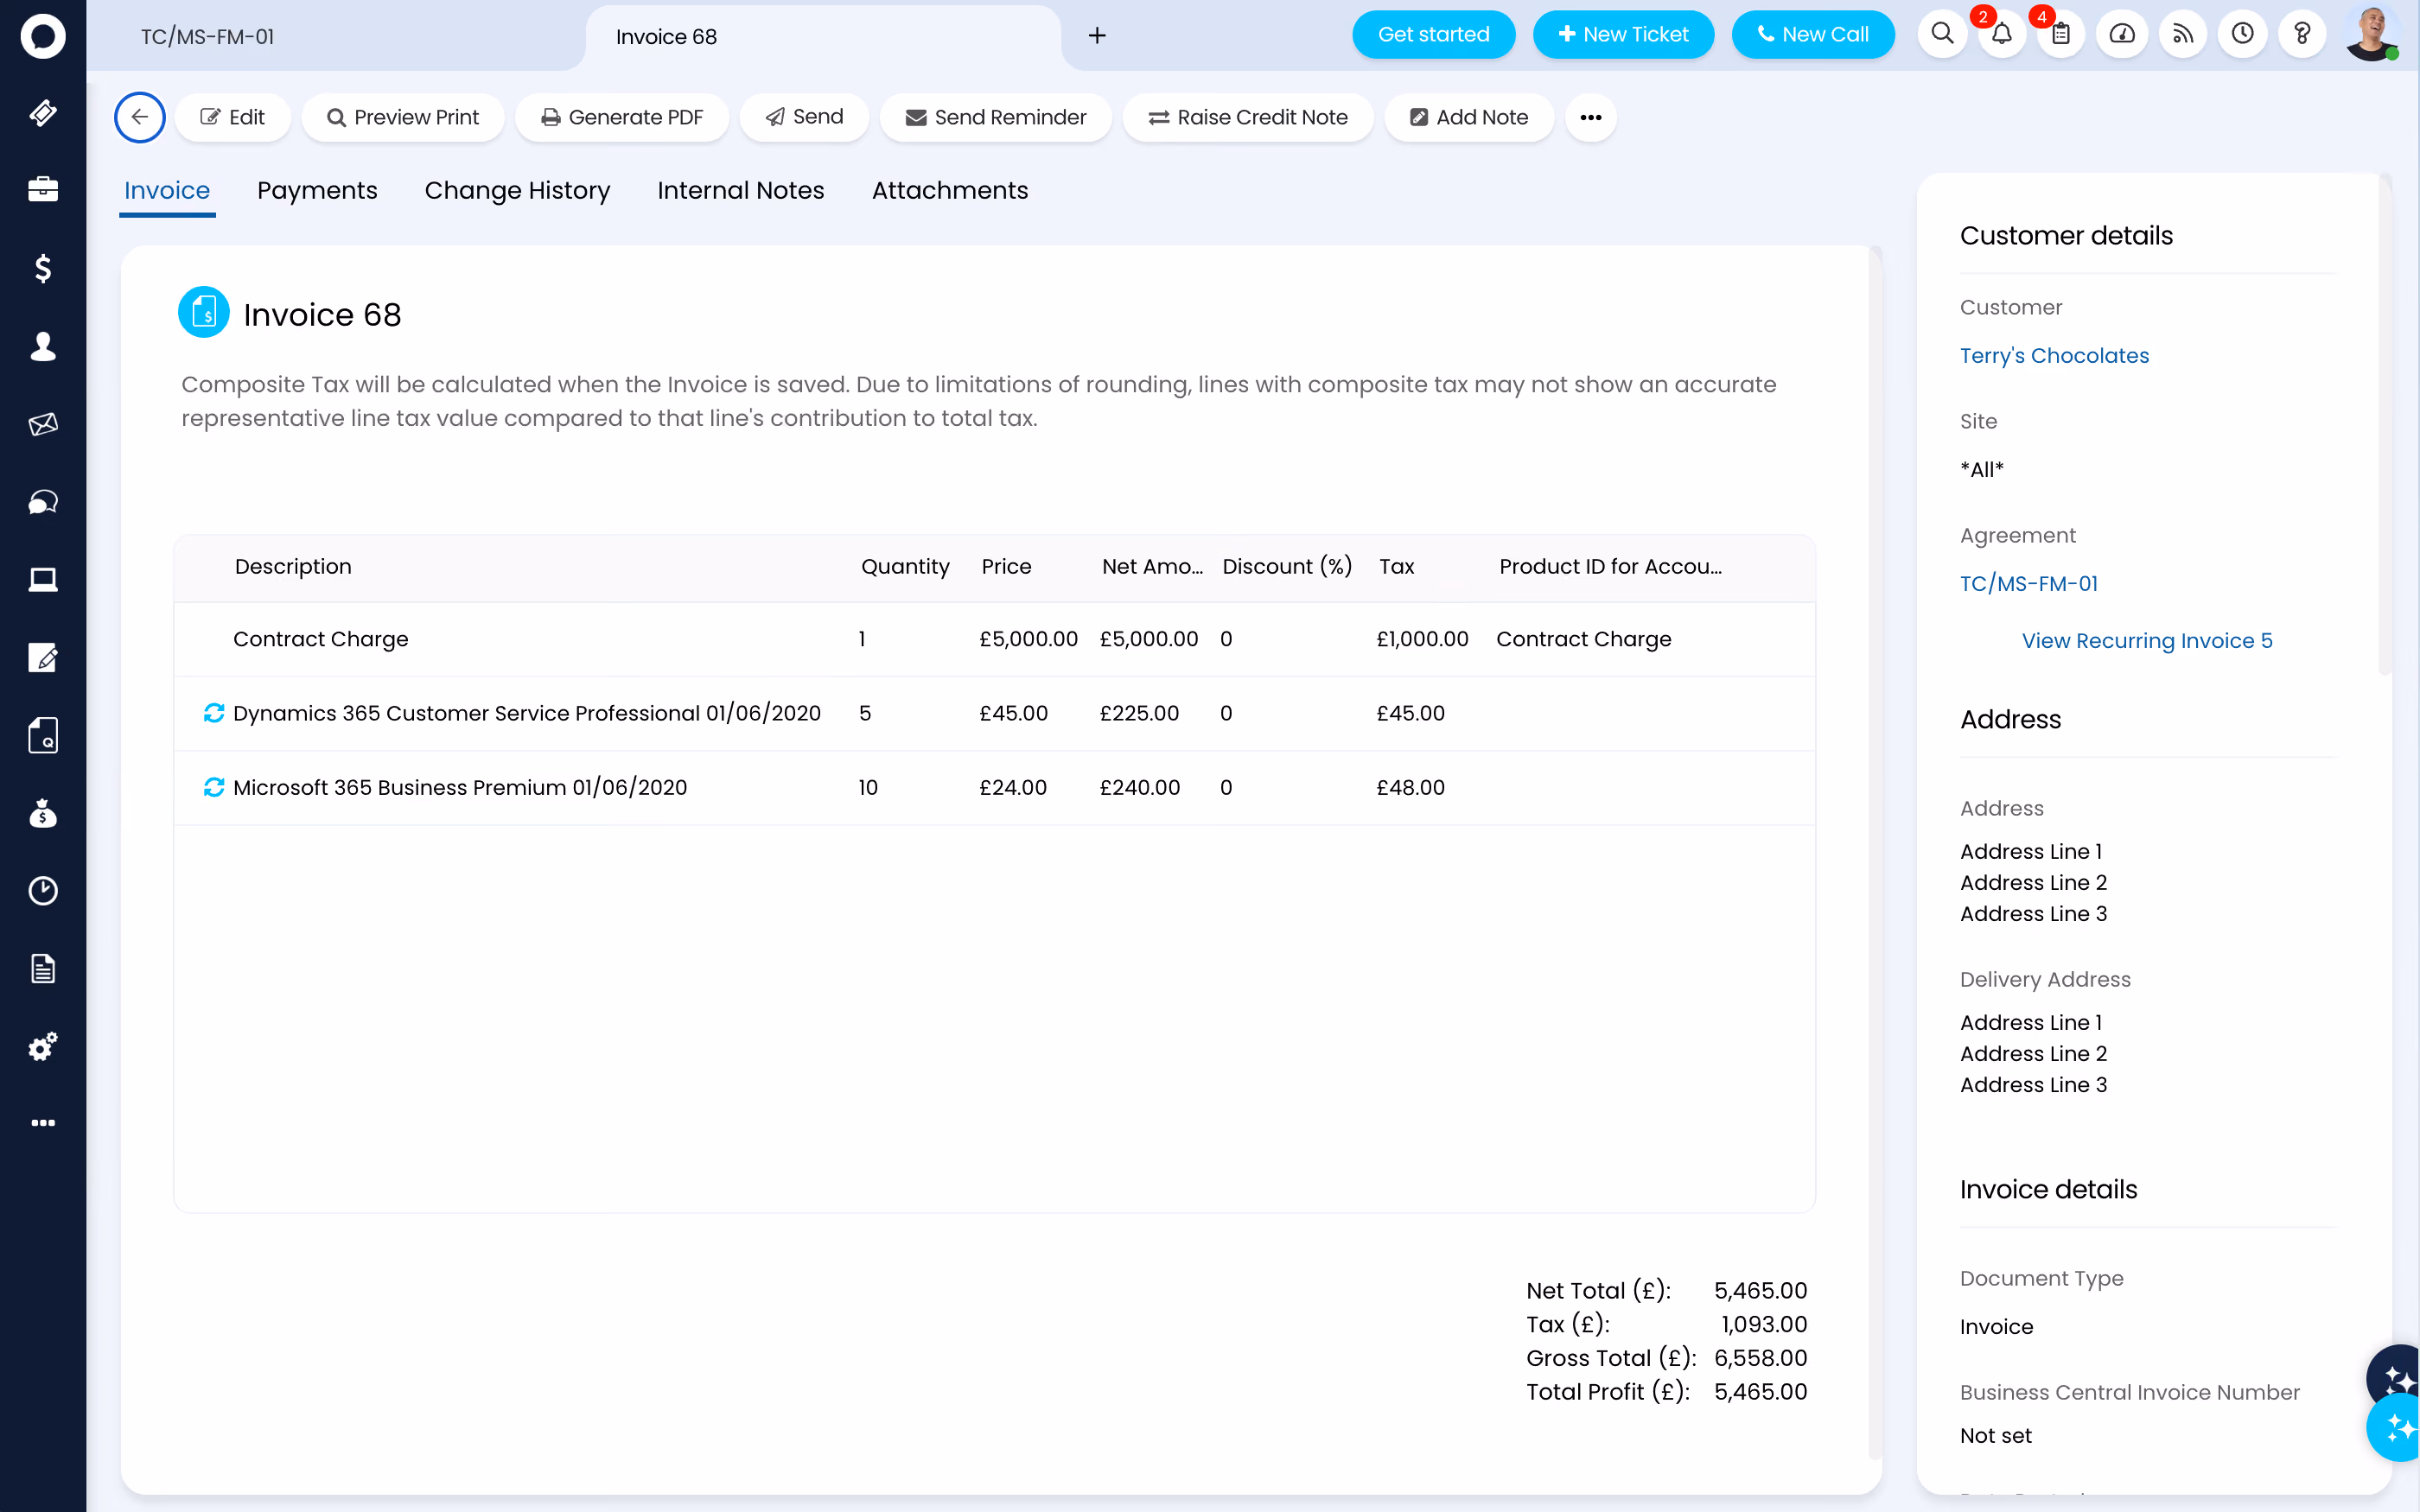This screenshot has width=2420, height=1512.
Task: Open the customers person icon
Action: click(x=43, y=346)
